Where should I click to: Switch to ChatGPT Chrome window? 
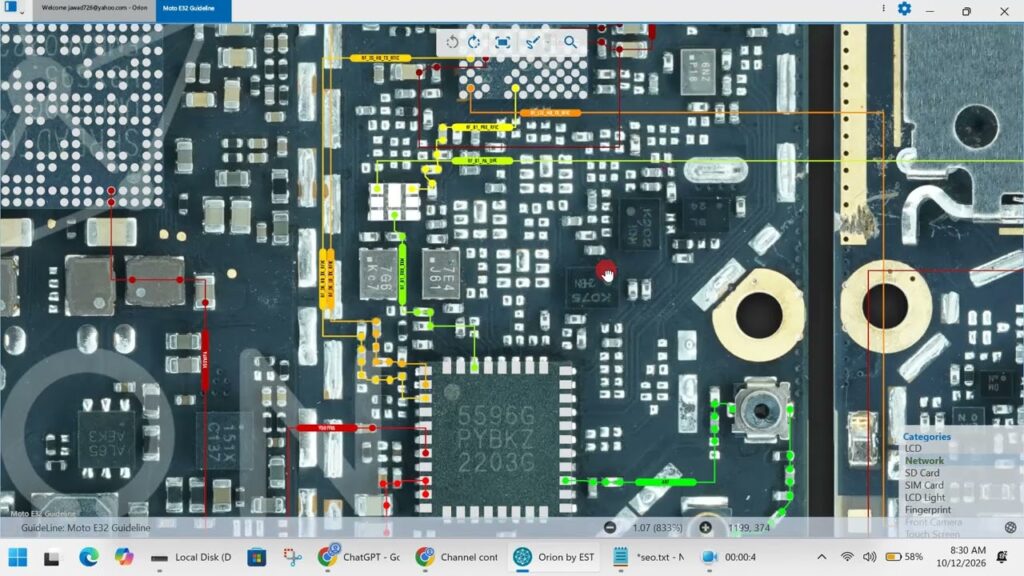(359, 557)
